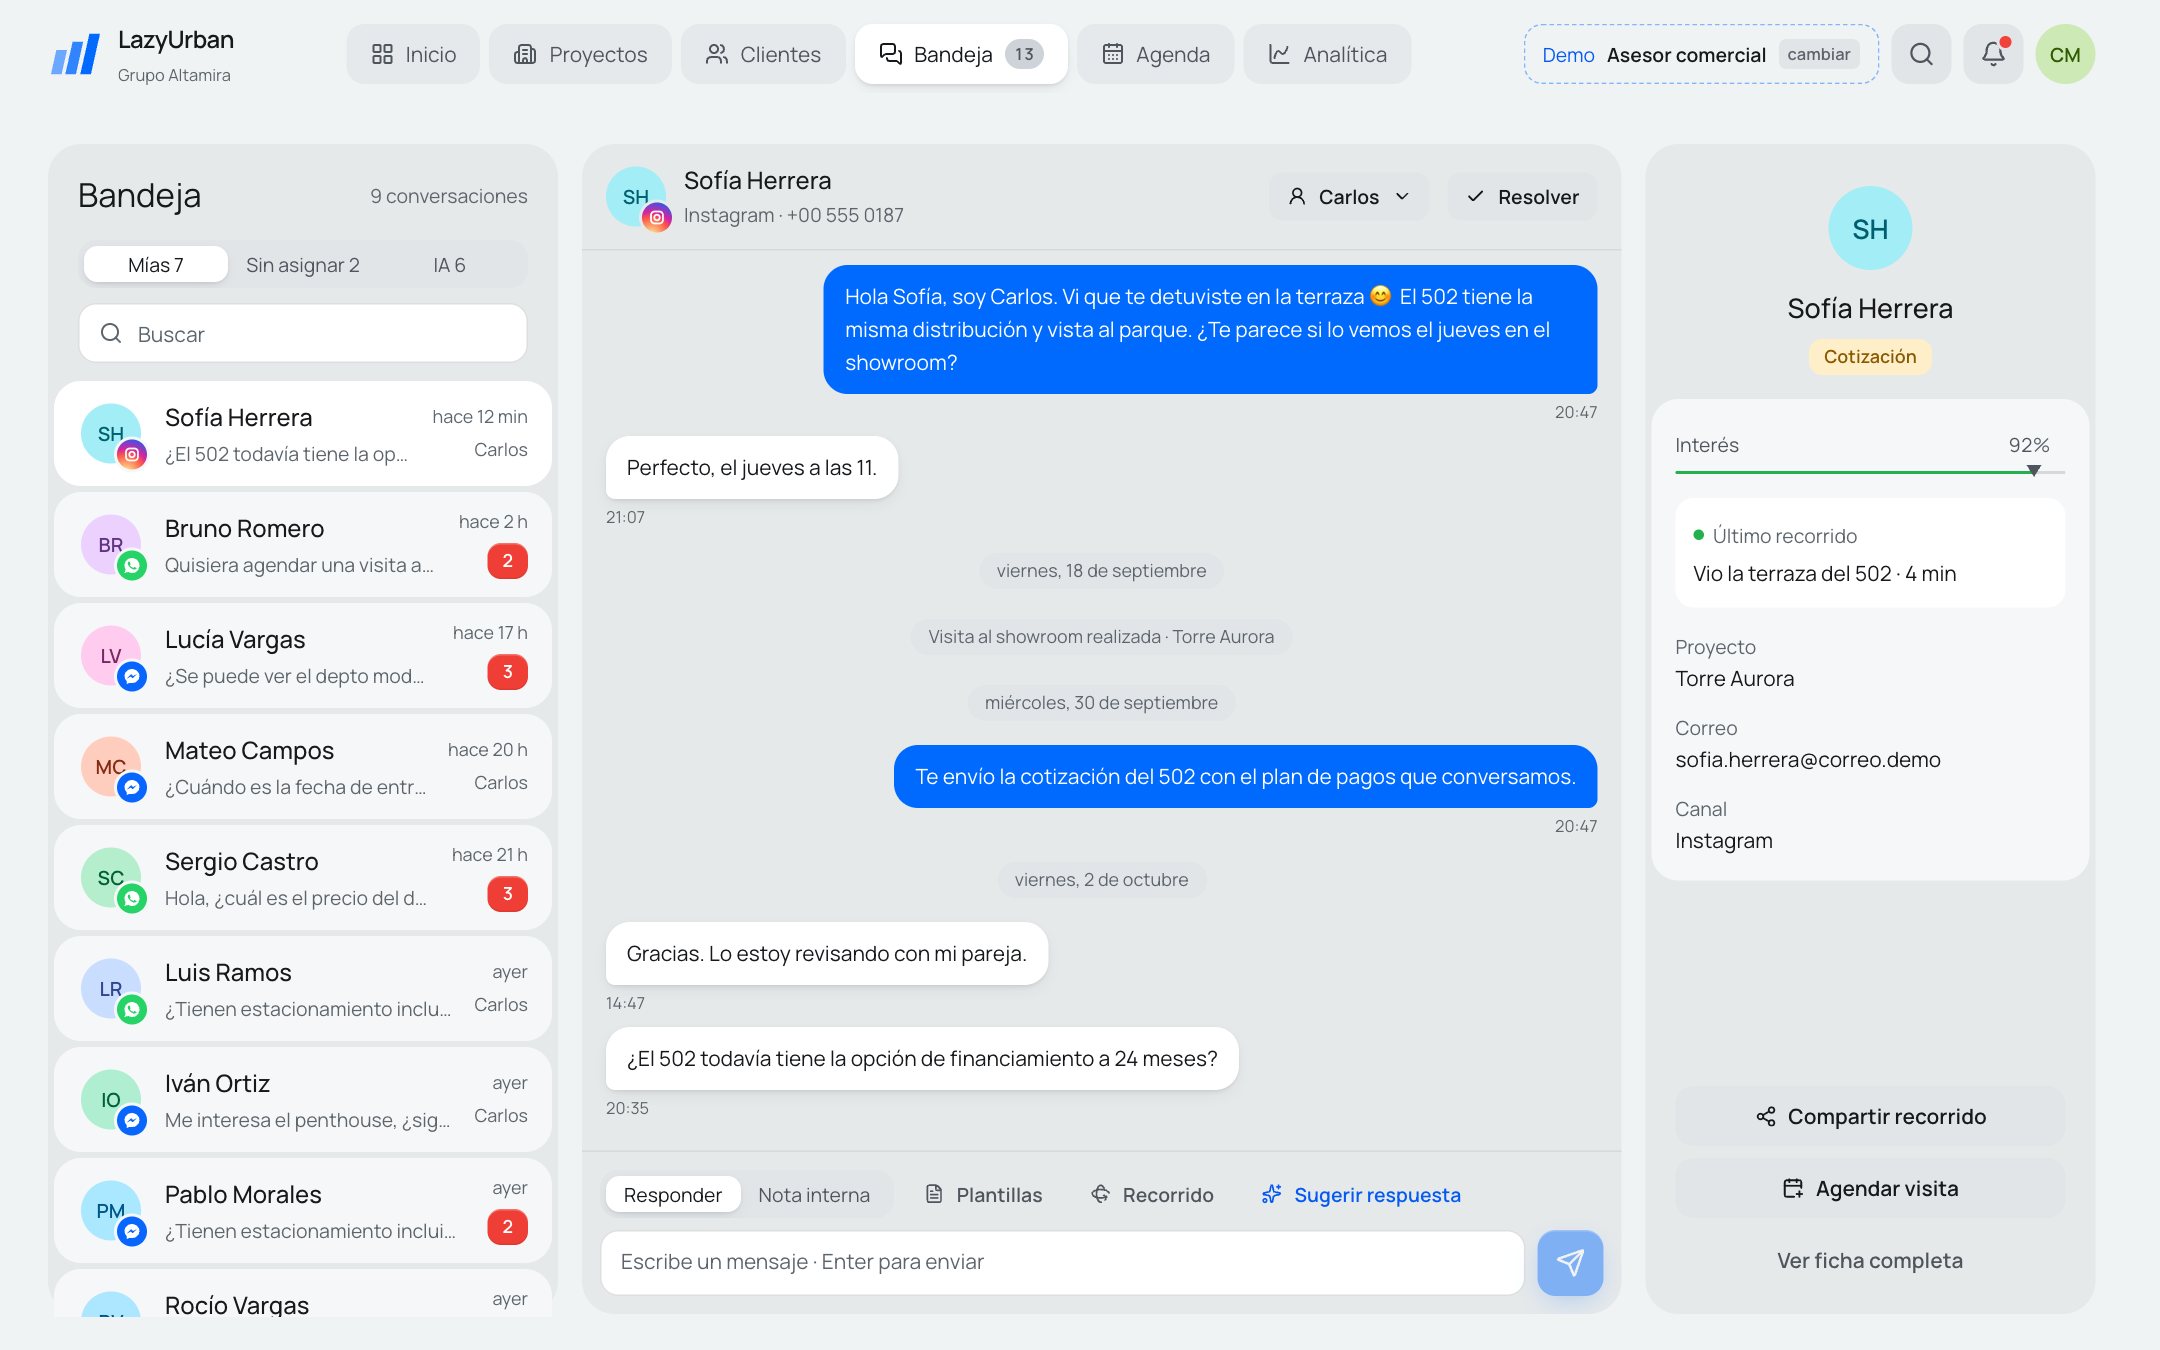Click the LazyUrban logo icon
Viewport: 2160px width, 1350px height.
(76, 54)
